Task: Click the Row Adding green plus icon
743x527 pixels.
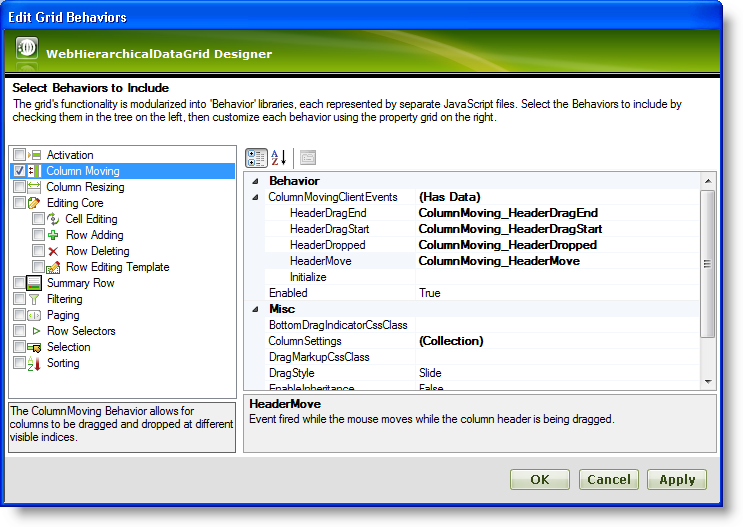Action: pos(53,235)
